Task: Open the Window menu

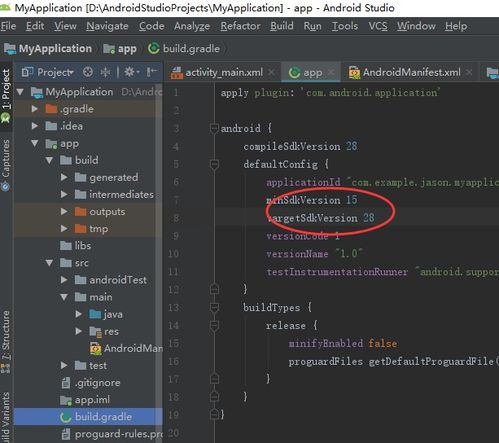Action: tap(416, 26)
